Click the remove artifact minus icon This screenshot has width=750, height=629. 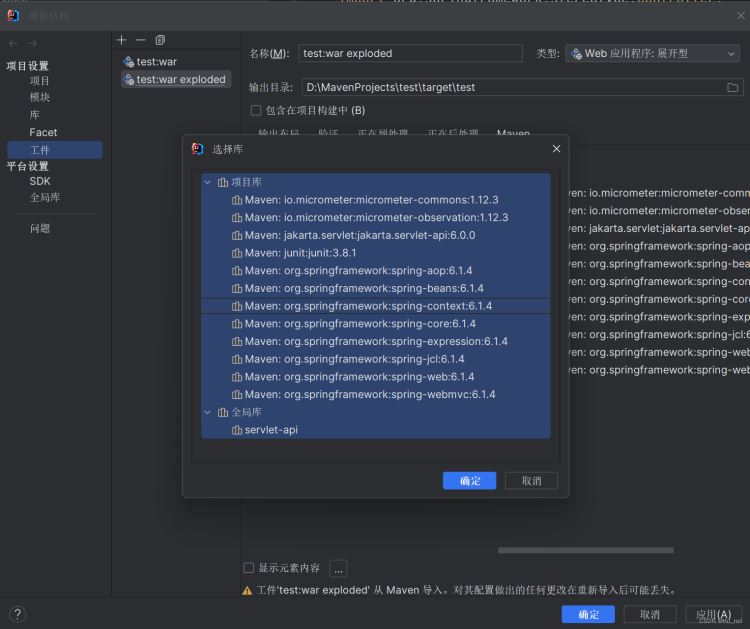coord(141,40)
